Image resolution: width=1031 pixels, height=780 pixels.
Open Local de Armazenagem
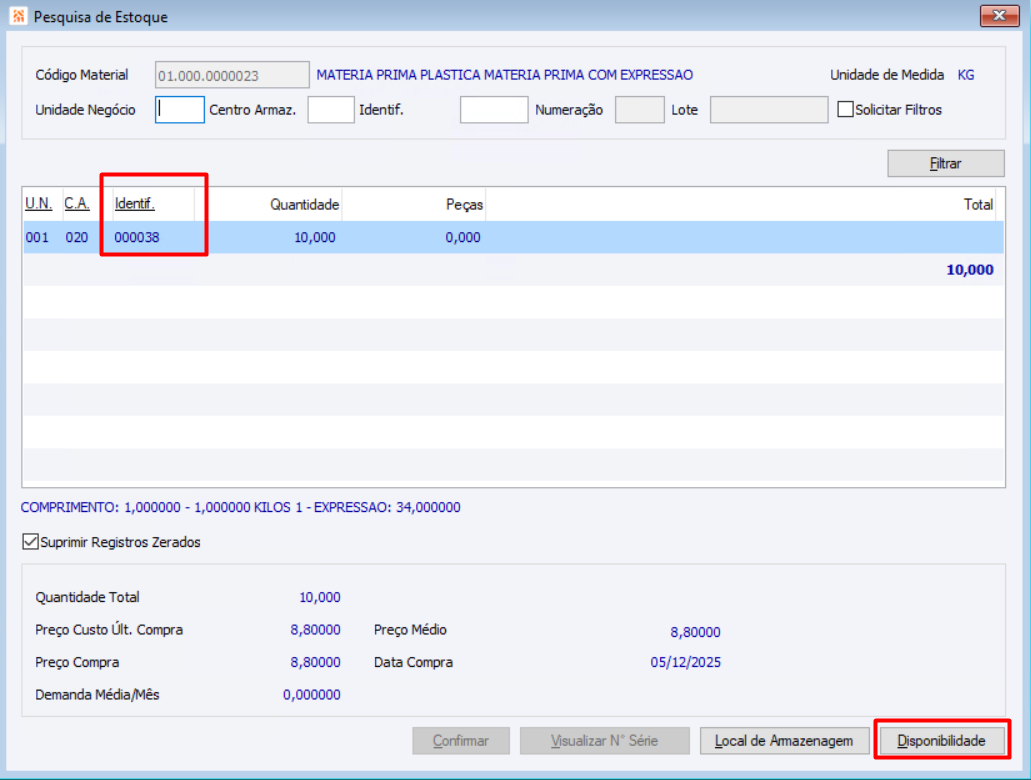[x=784, y=741]
